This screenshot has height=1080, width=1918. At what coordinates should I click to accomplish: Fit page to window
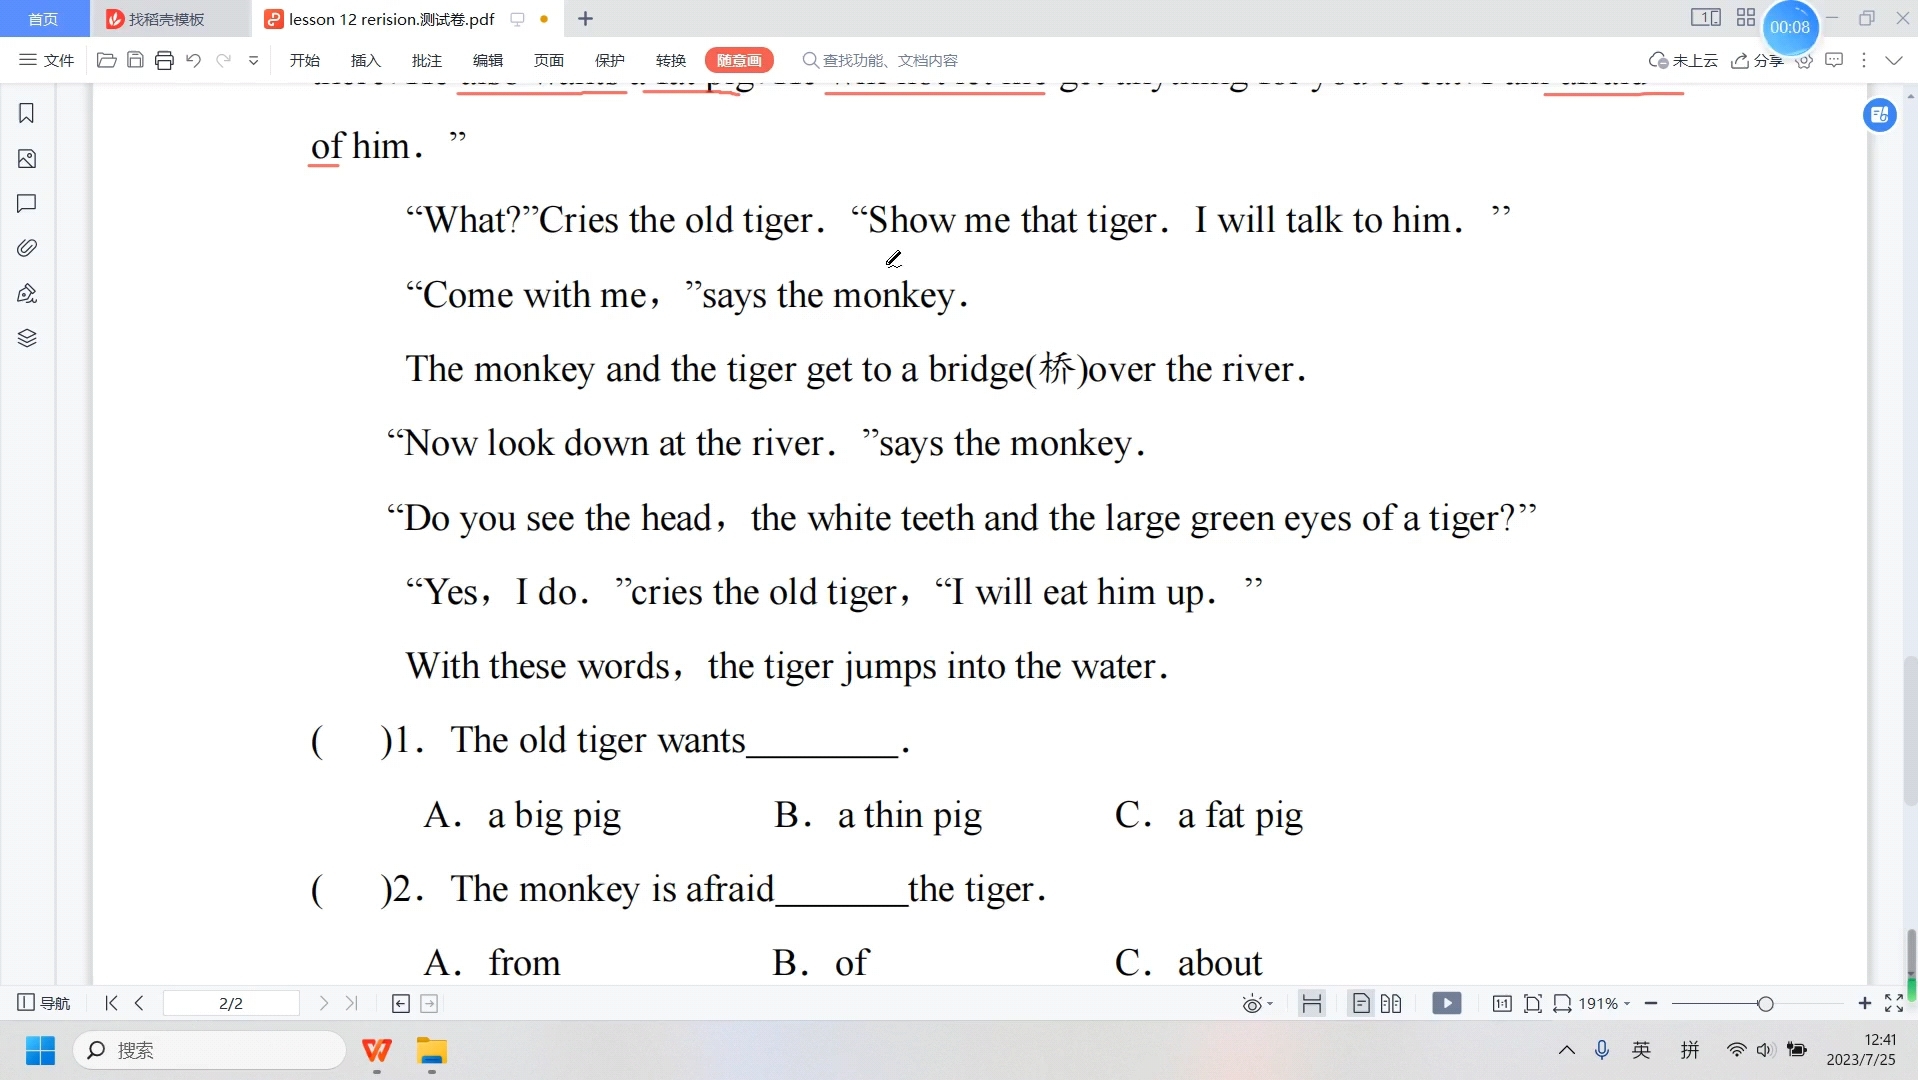coord(1532,1003)
